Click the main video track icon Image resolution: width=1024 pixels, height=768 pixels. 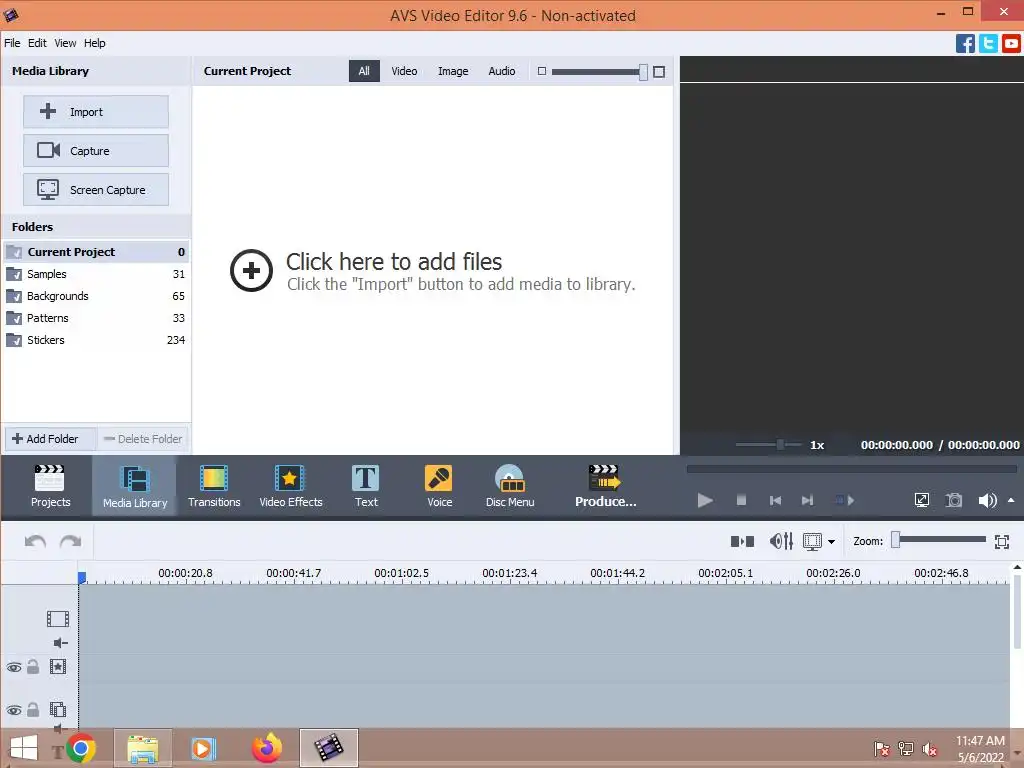click(x=58, y=618)
